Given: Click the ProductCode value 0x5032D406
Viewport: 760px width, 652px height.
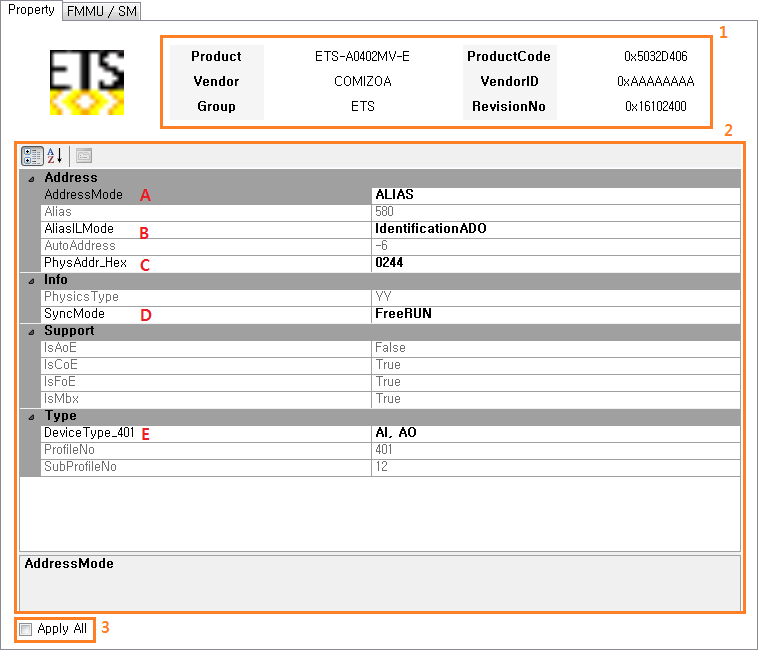Looking at the screenshot, I should click(x=655, y=57).
